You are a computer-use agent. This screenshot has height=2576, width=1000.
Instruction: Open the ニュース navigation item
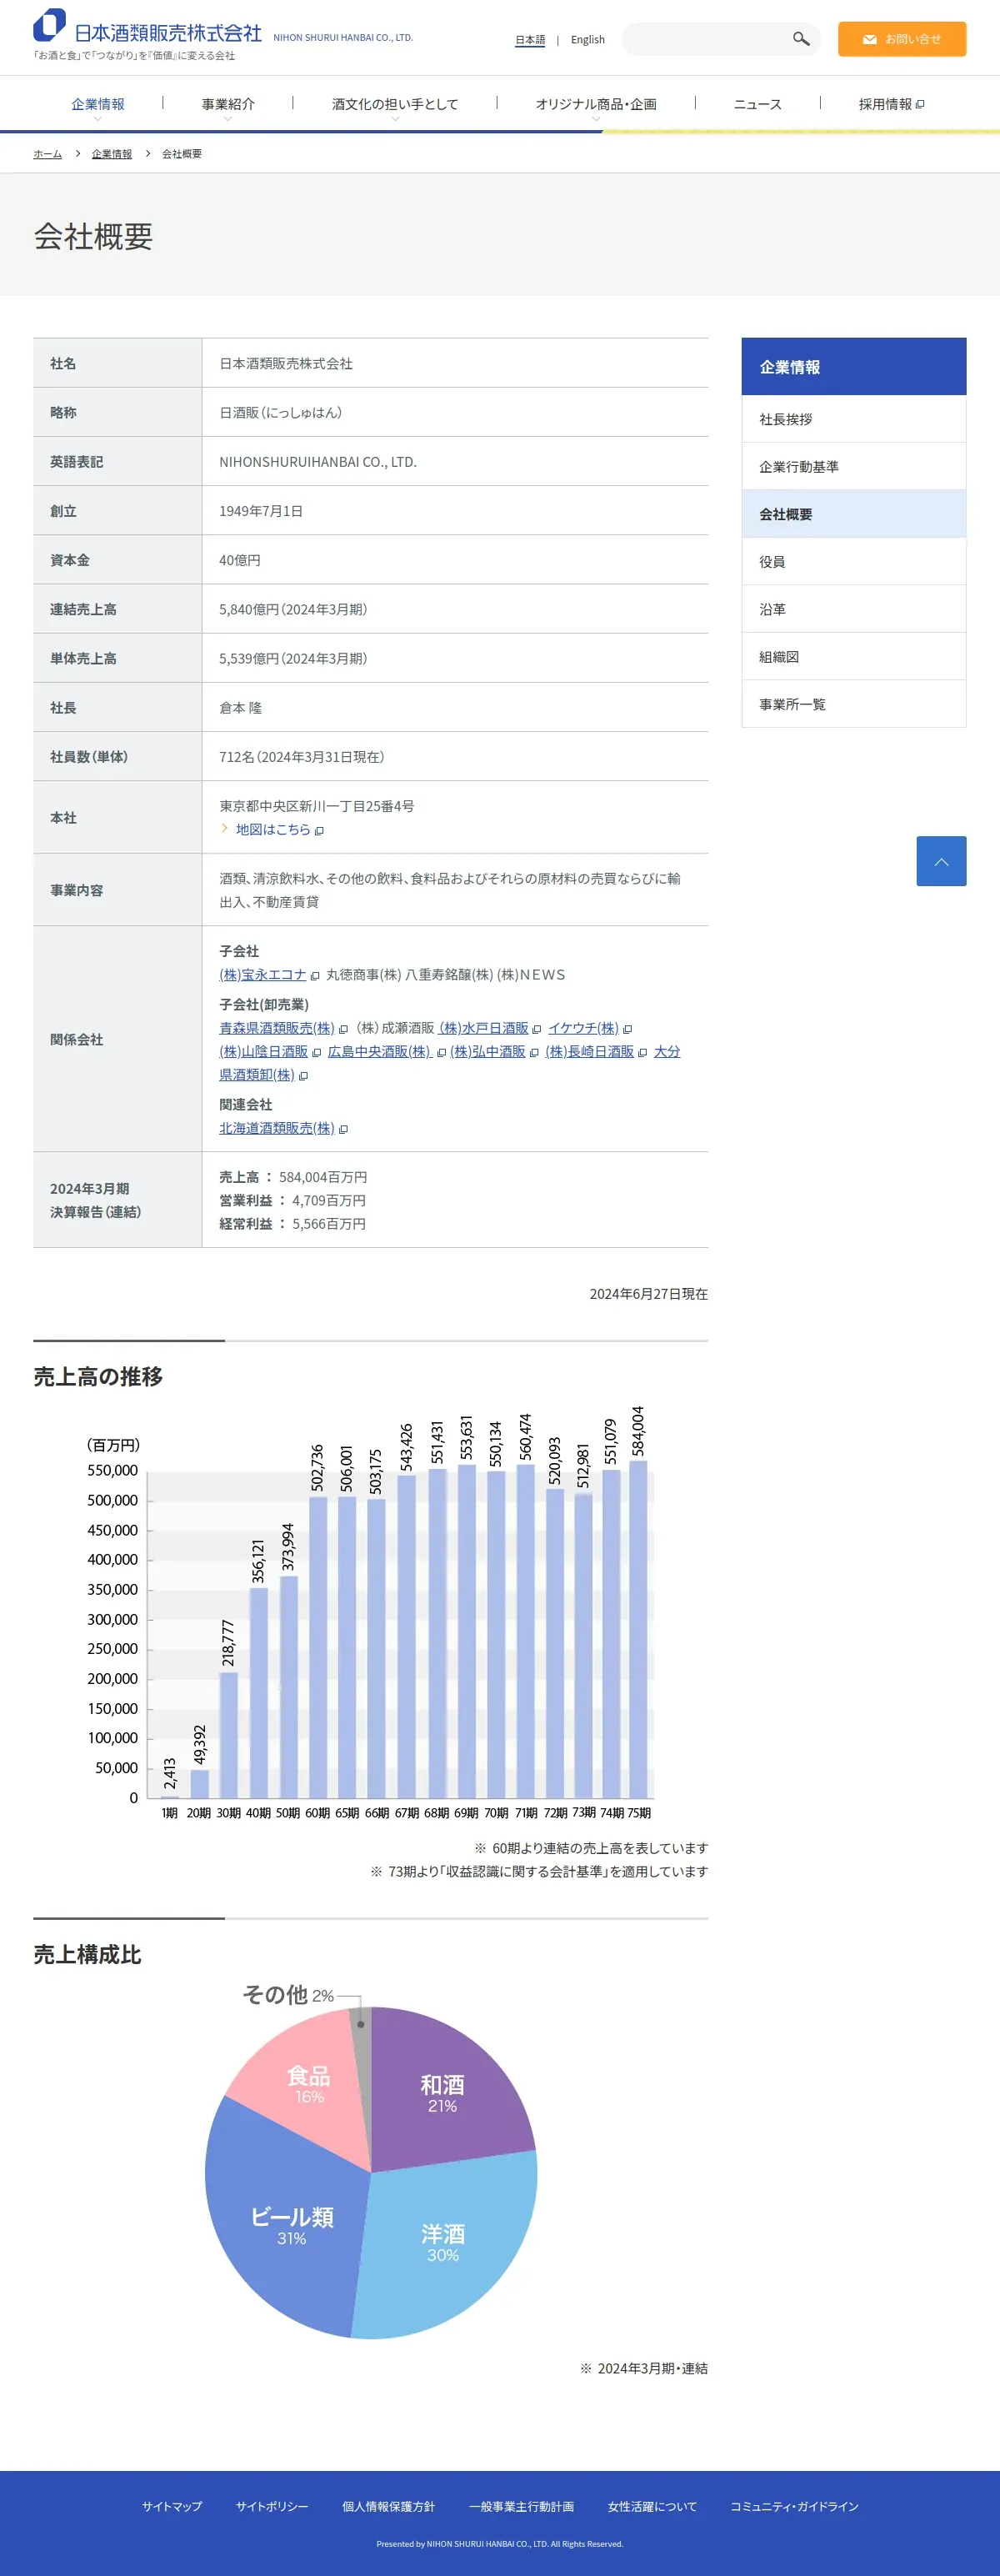(x=758, y=104)
